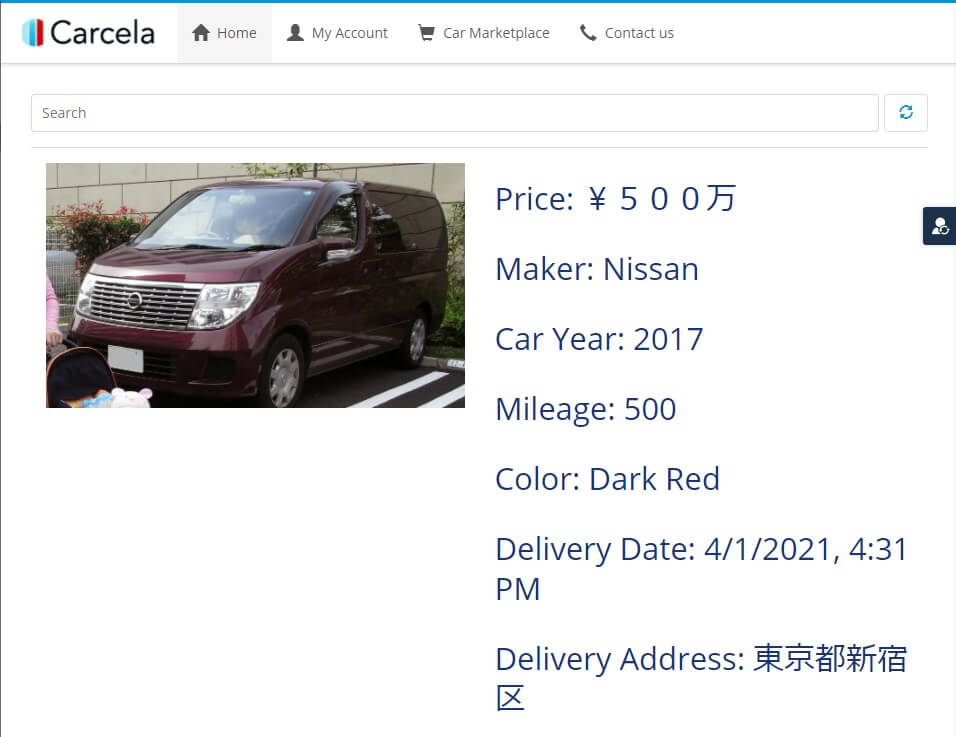
Task: Click the Price ¥500万 text
Action: (x=616, y=199)
